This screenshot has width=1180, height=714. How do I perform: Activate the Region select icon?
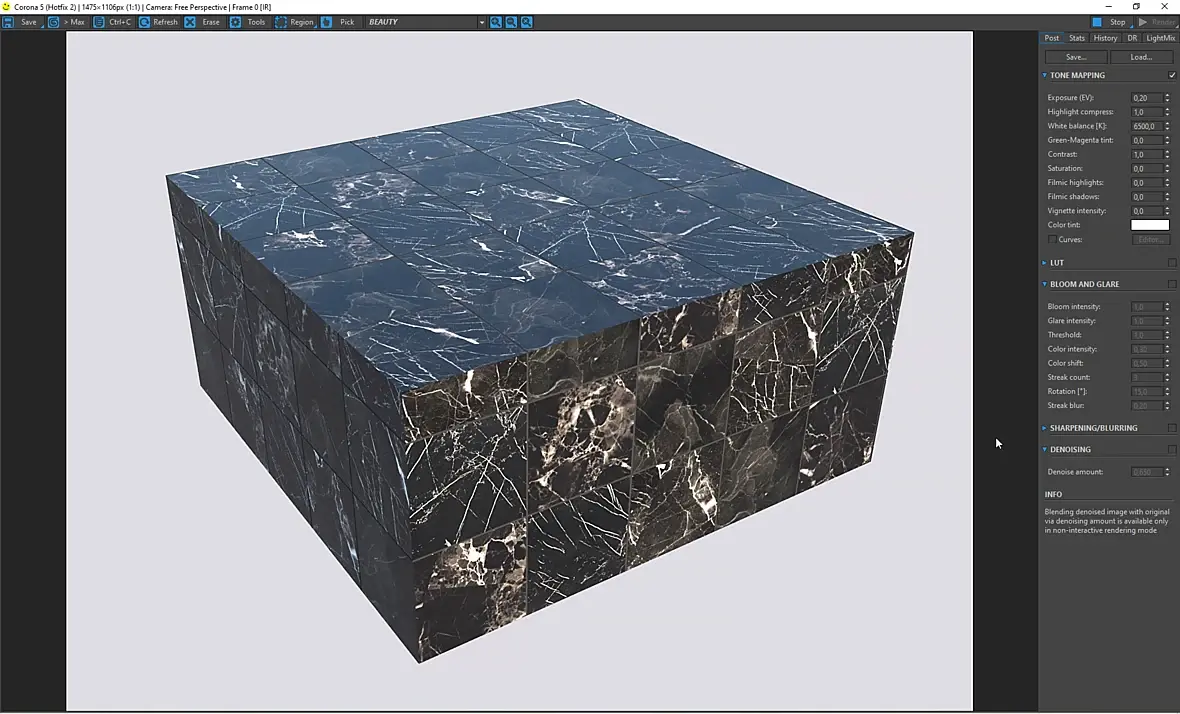(281, 22)
